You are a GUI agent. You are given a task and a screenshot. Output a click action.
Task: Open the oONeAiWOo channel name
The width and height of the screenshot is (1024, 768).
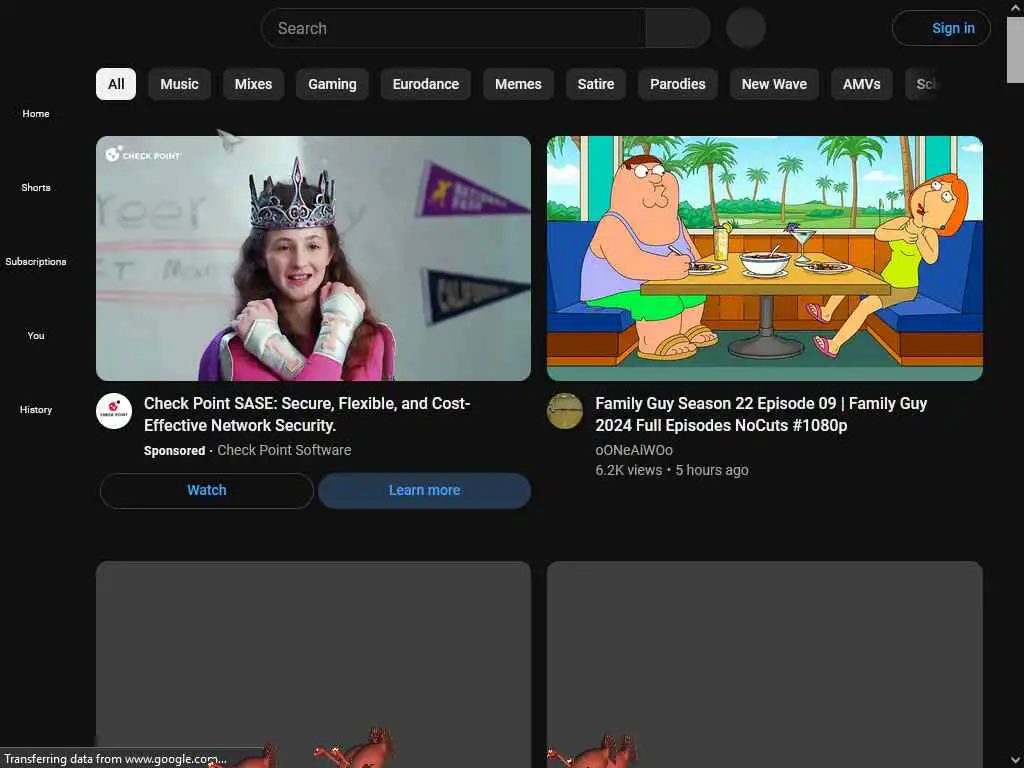pyautogui.click(x=633, y=450)
